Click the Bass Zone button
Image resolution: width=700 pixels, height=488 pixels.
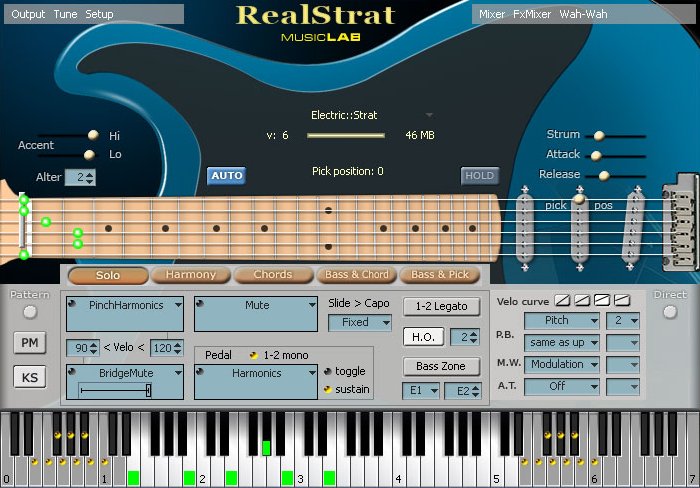(442, 366)
